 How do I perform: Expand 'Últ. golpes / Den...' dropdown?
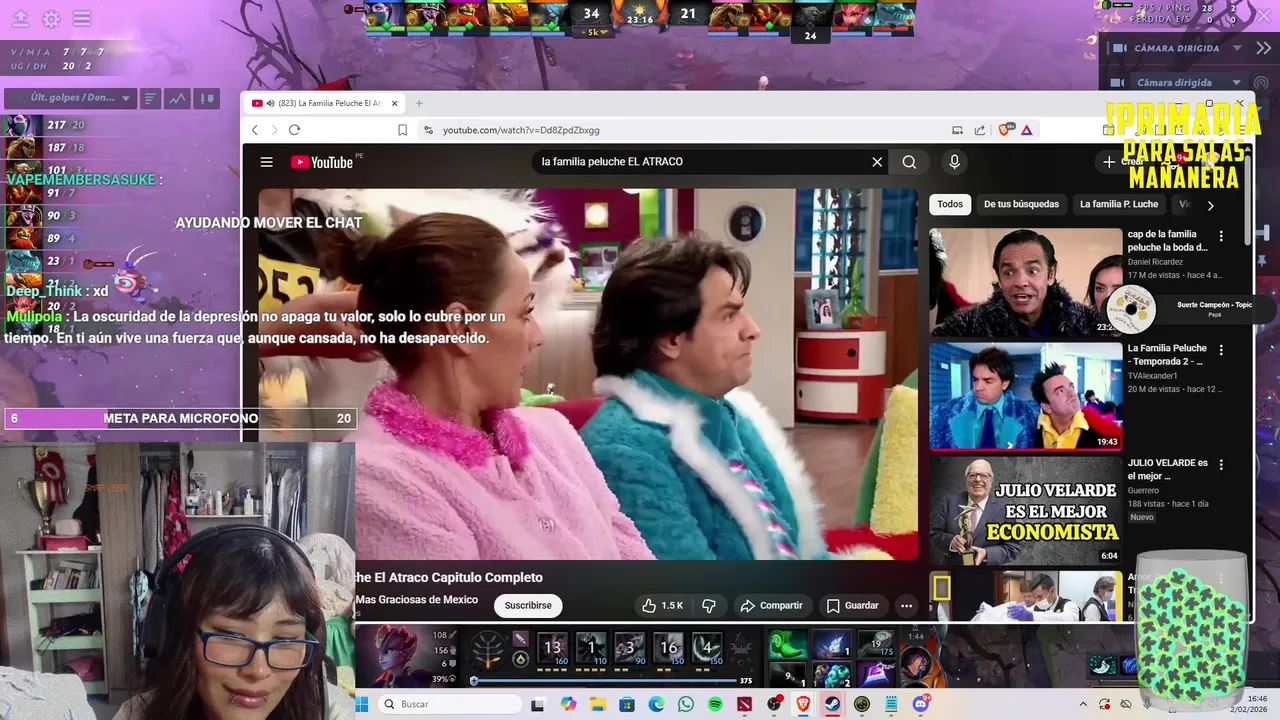coord(69,98)
